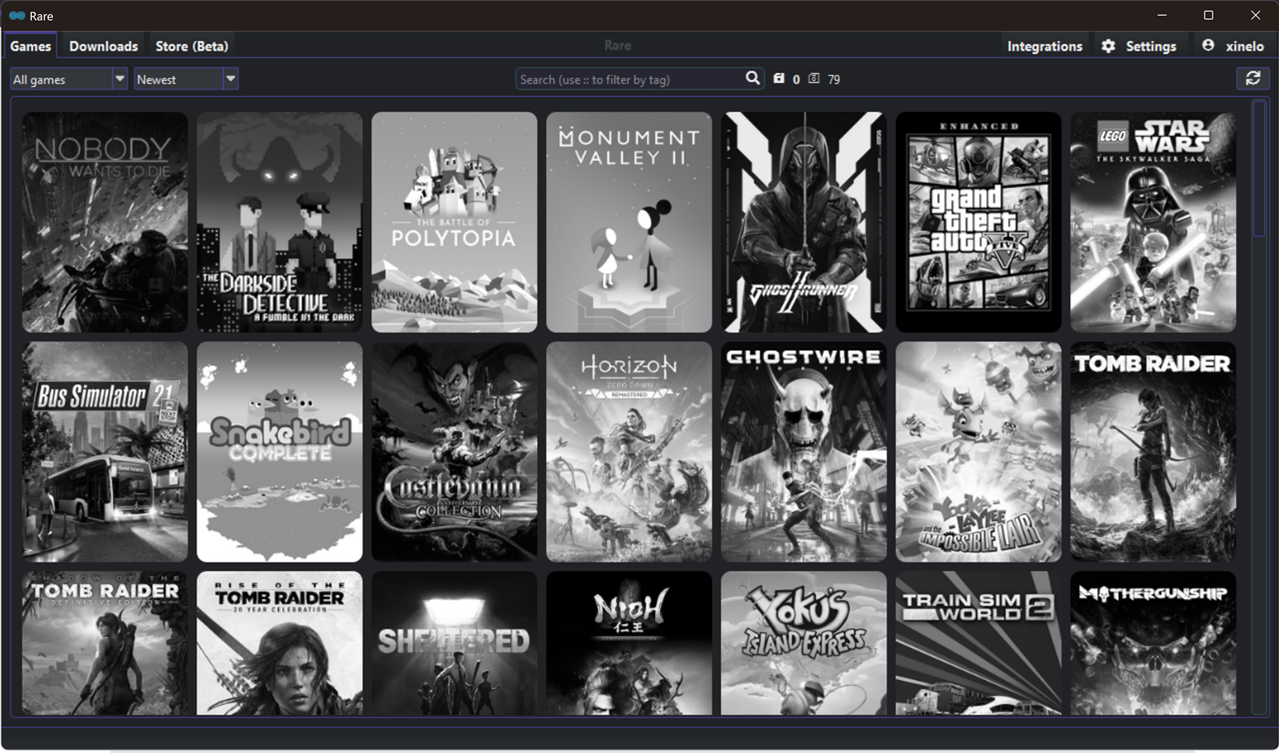This screenshot has height=753, width=1279.
Task: Select The Battle of Polytopia cover
Action: (x=454, y=222)
